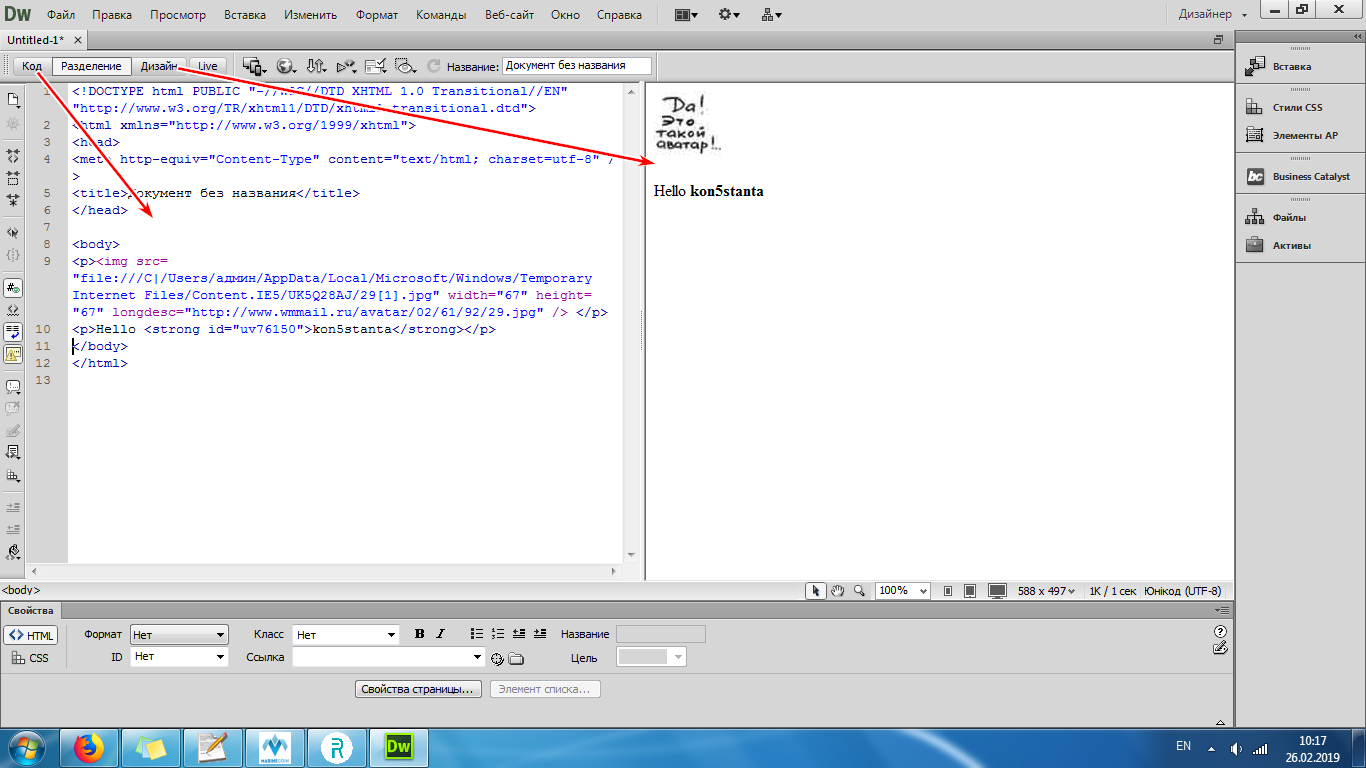Open the Multiscreen preview icon
Viewport: 1366px width, 768px height.
coord(253,66)
